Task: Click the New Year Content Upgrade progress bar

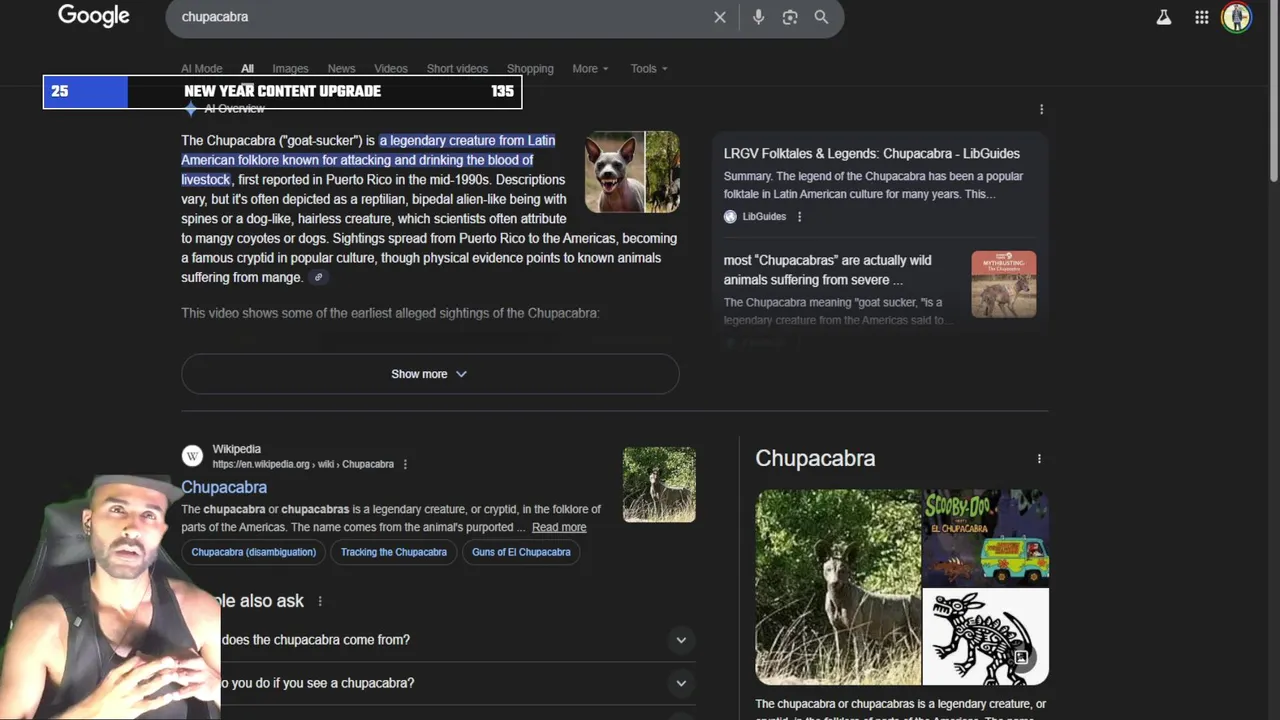Action: (282, 91)
